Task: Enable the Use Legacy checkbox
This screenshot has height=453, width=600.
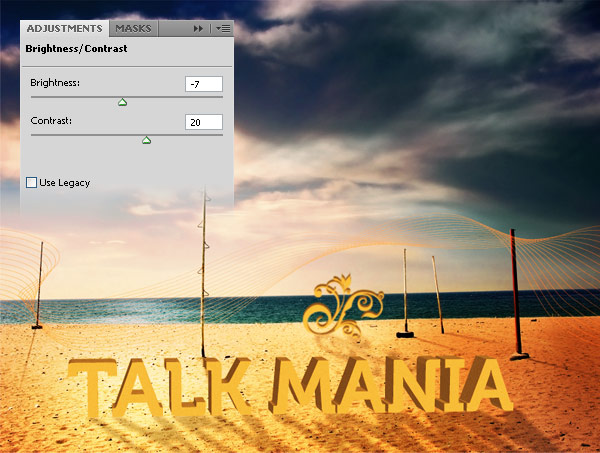Action: pos(32,183)
